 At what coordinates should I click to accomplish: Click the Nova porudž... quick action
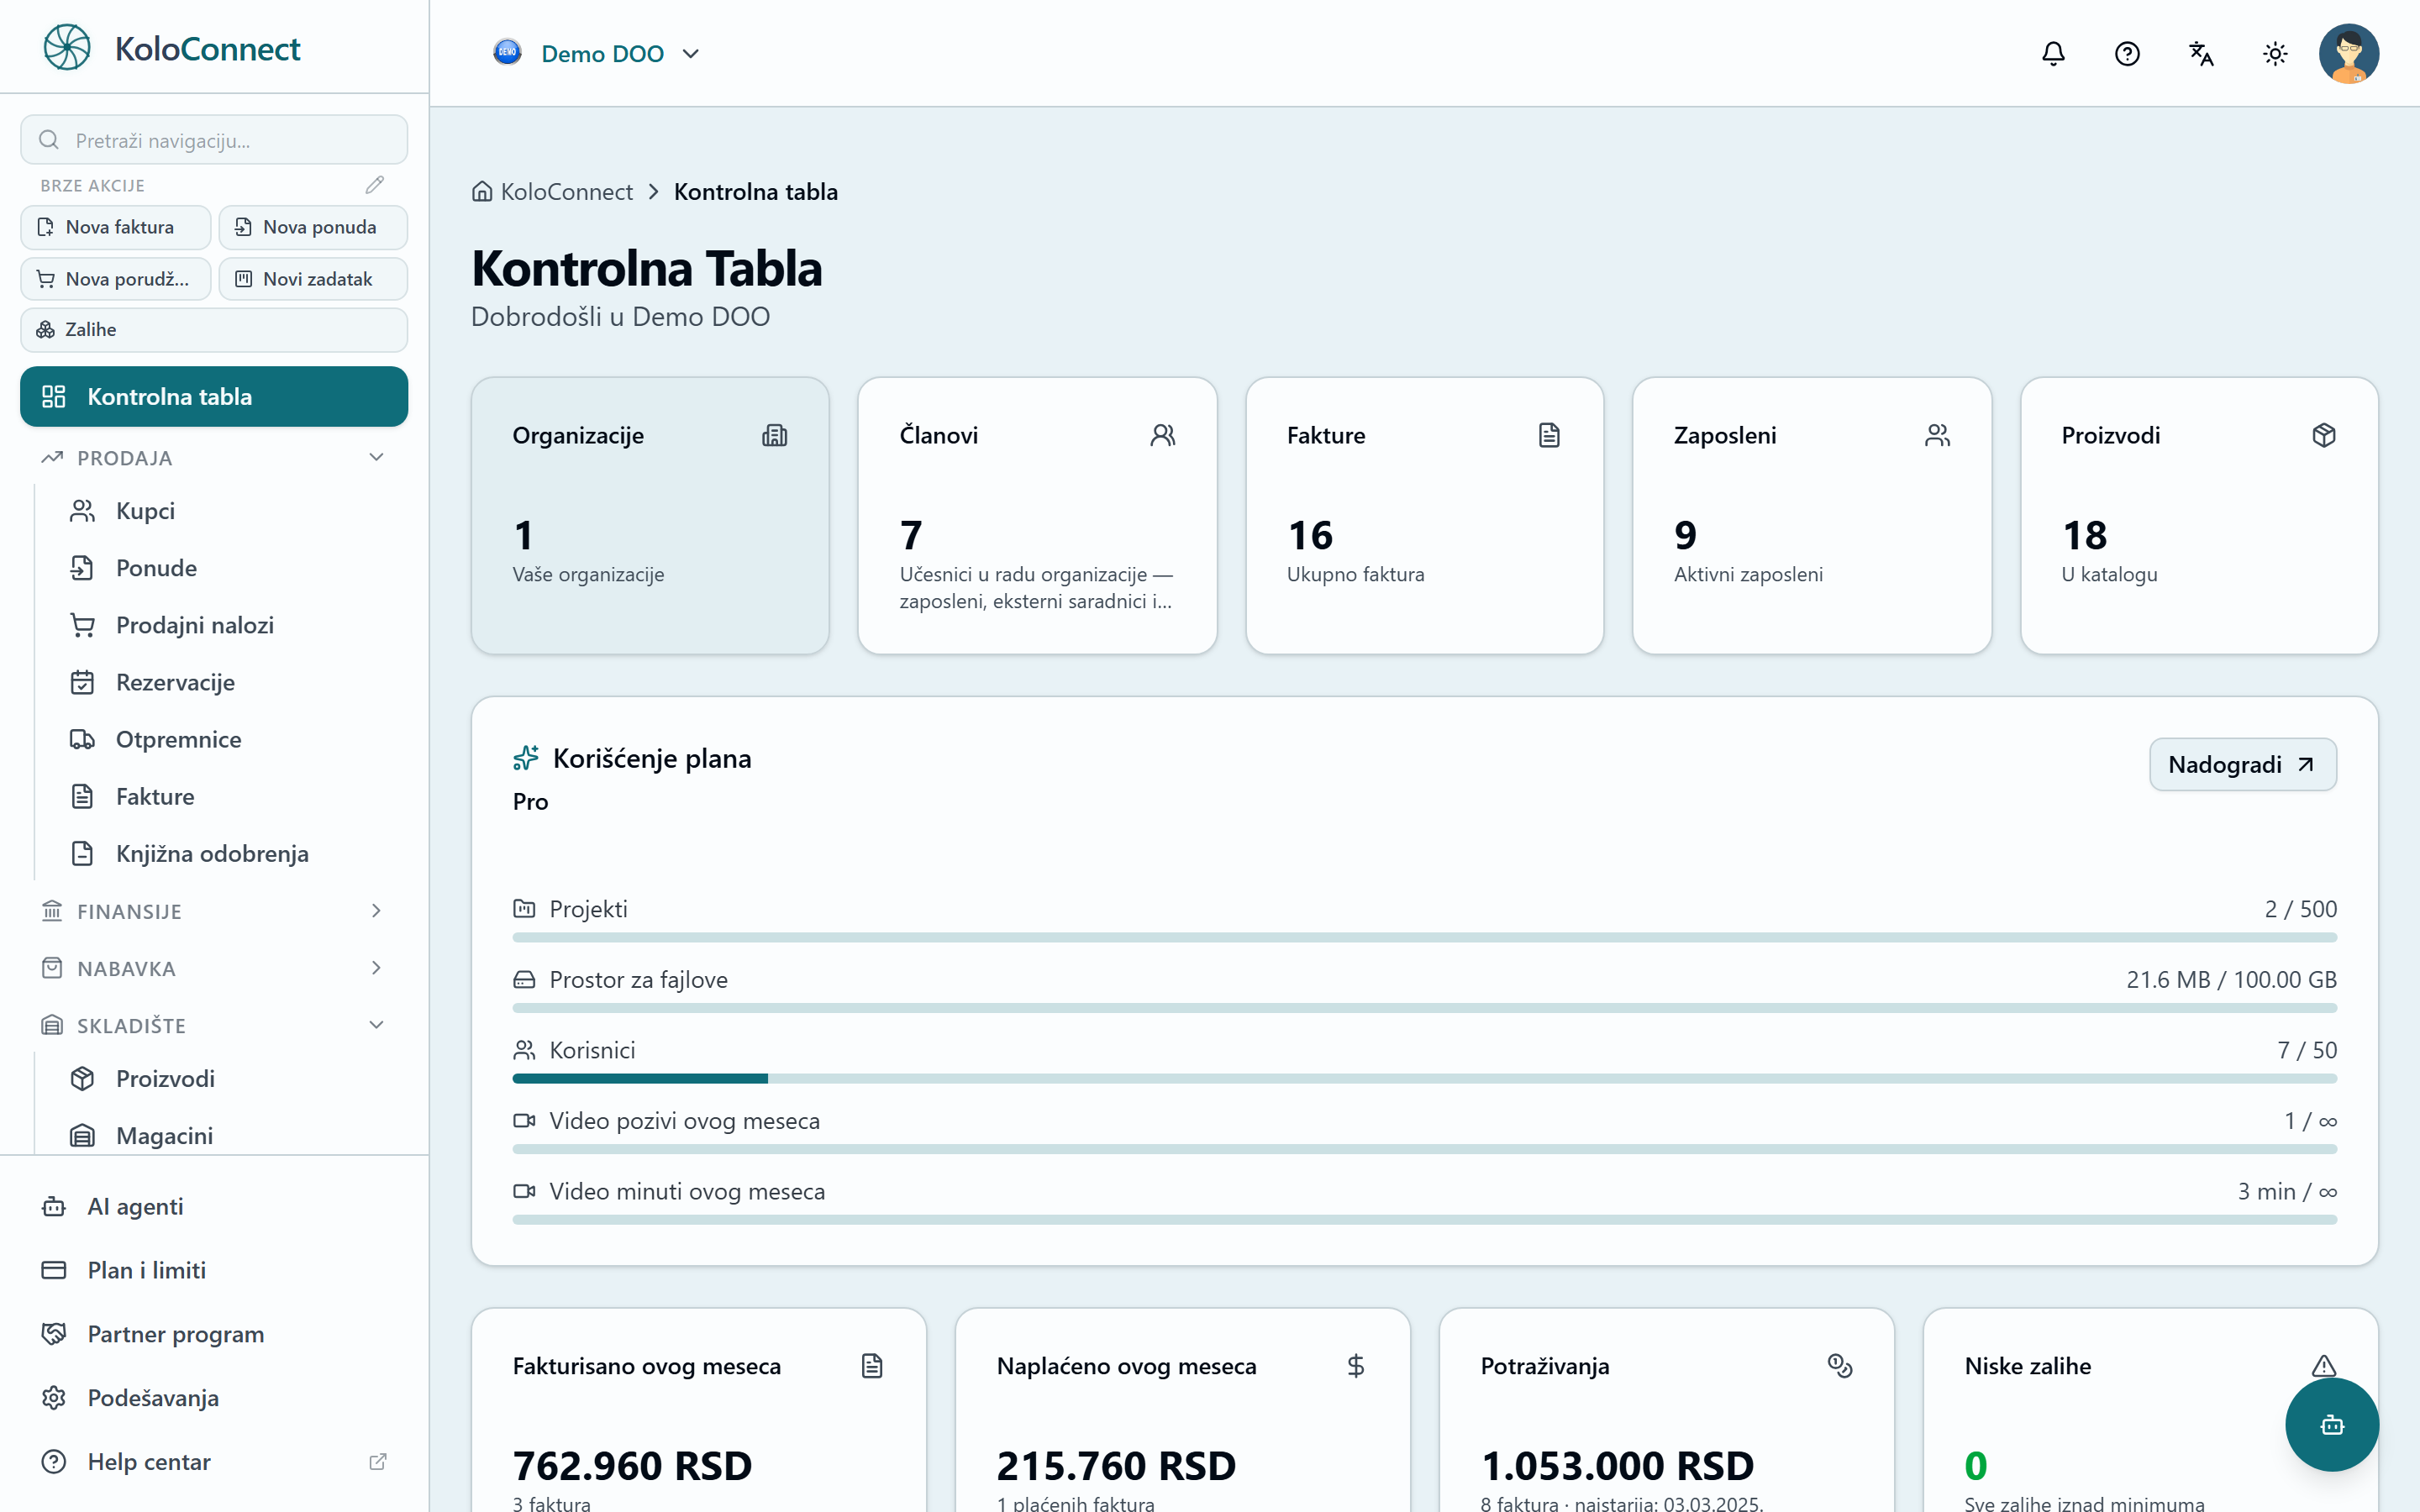[116, 279]
